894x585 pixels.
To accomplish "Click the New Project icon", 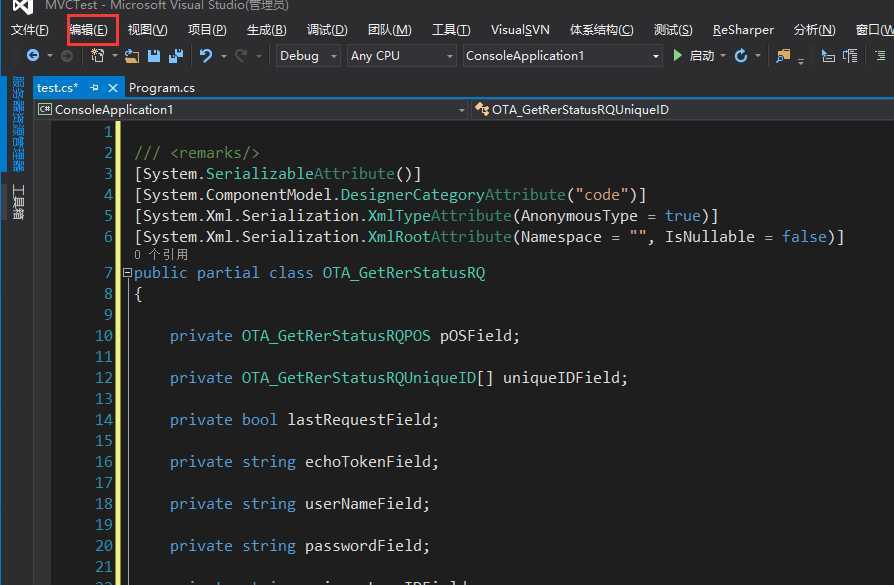I will pyautogui.click(x=97, y=55).
